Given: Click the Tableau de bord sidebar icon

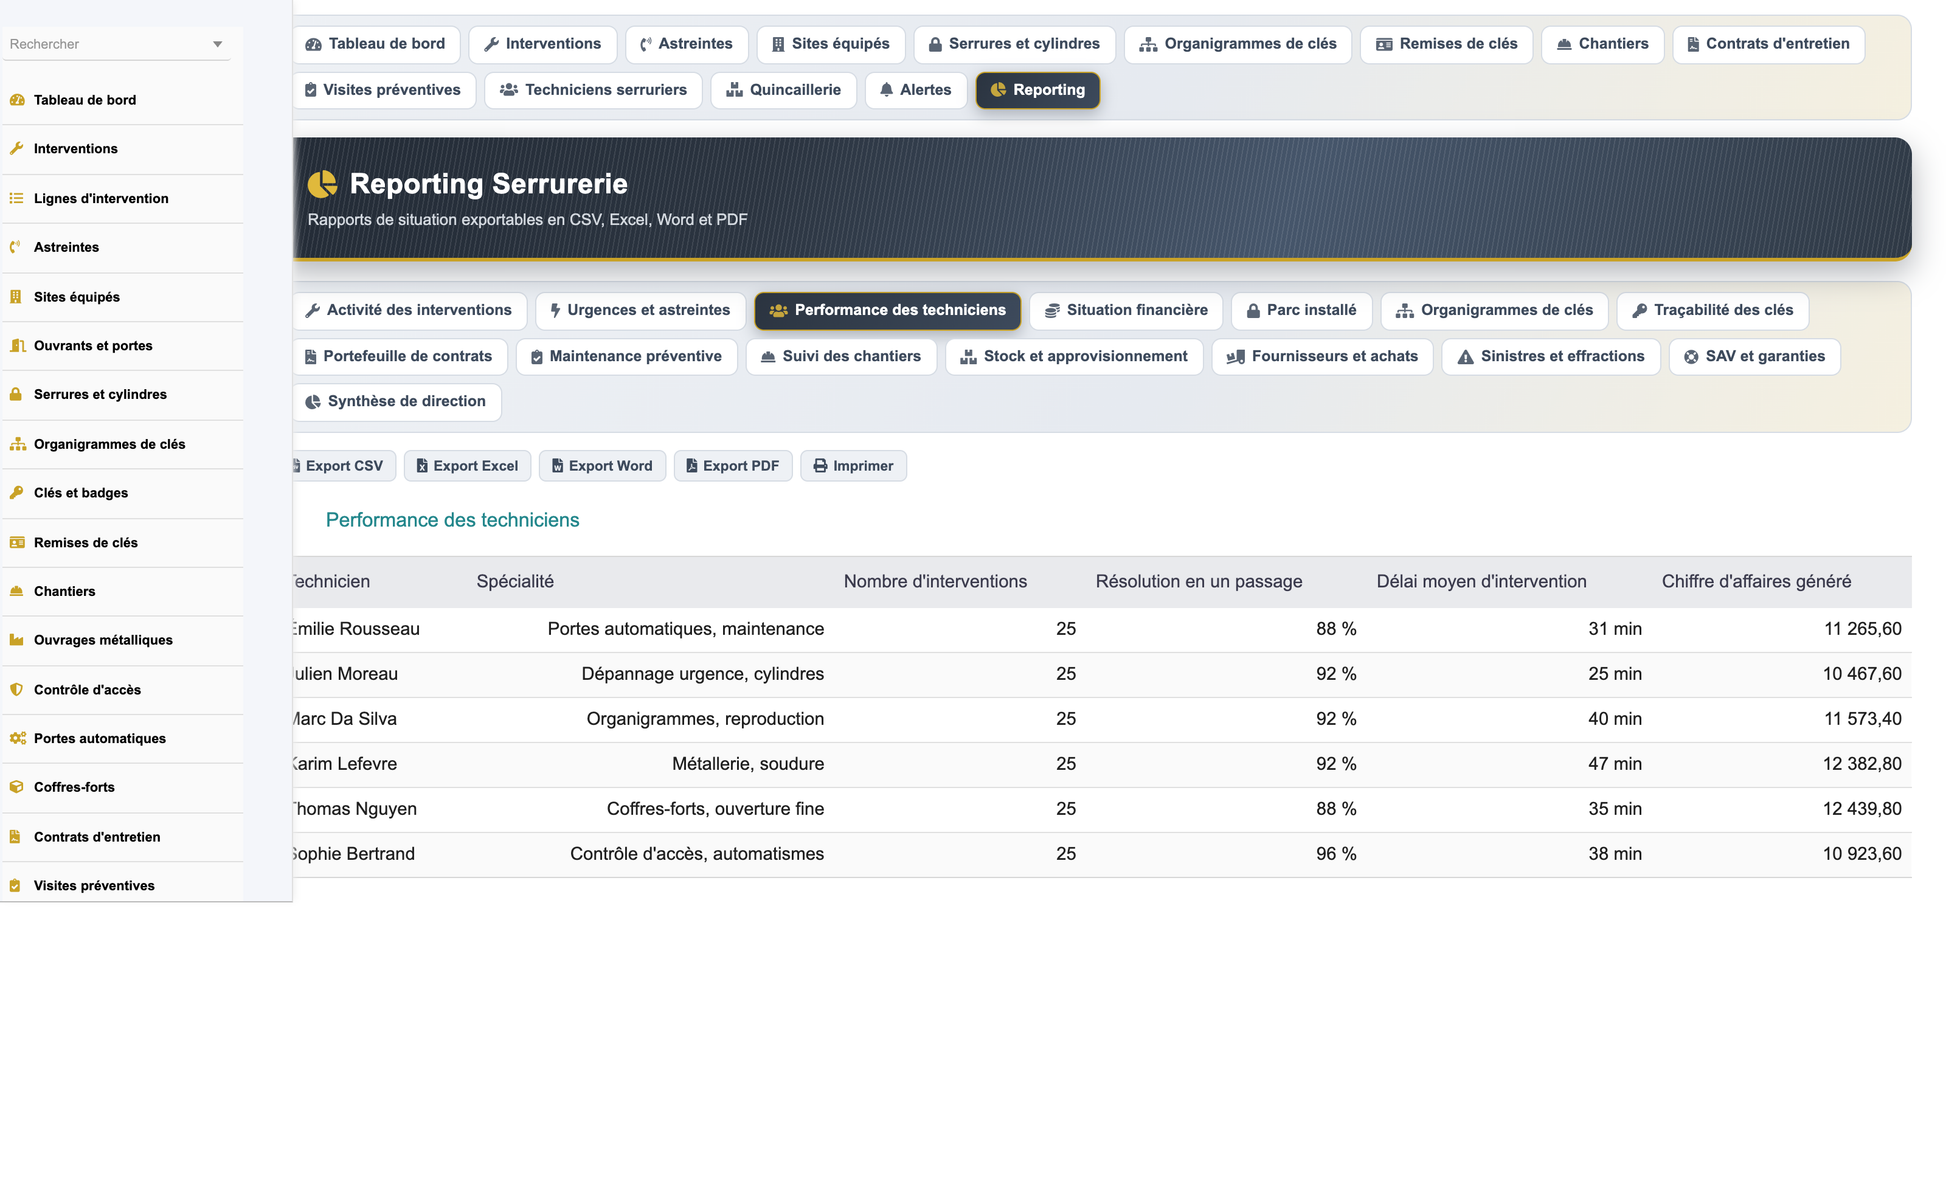Looking at the screenshot, I should (x=17, y=100).
